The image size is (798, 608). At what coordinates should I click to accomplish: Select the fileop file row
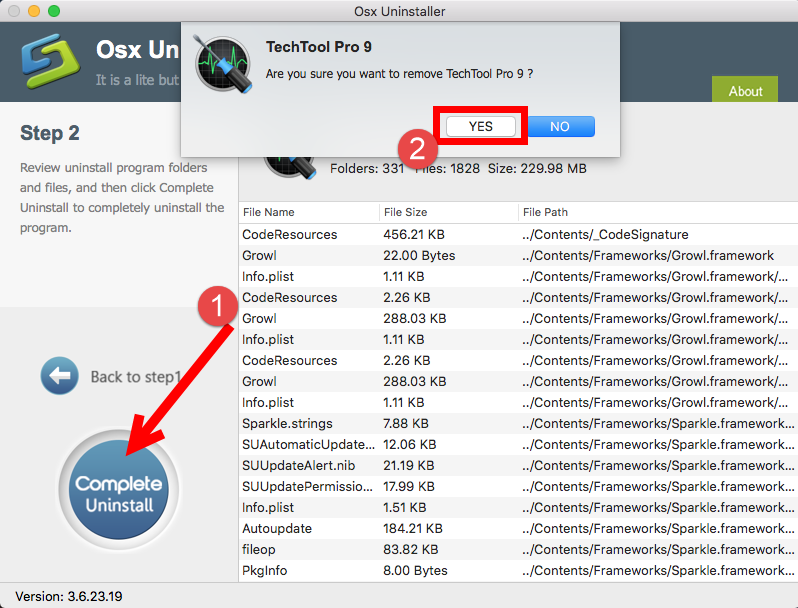[518, 549]
